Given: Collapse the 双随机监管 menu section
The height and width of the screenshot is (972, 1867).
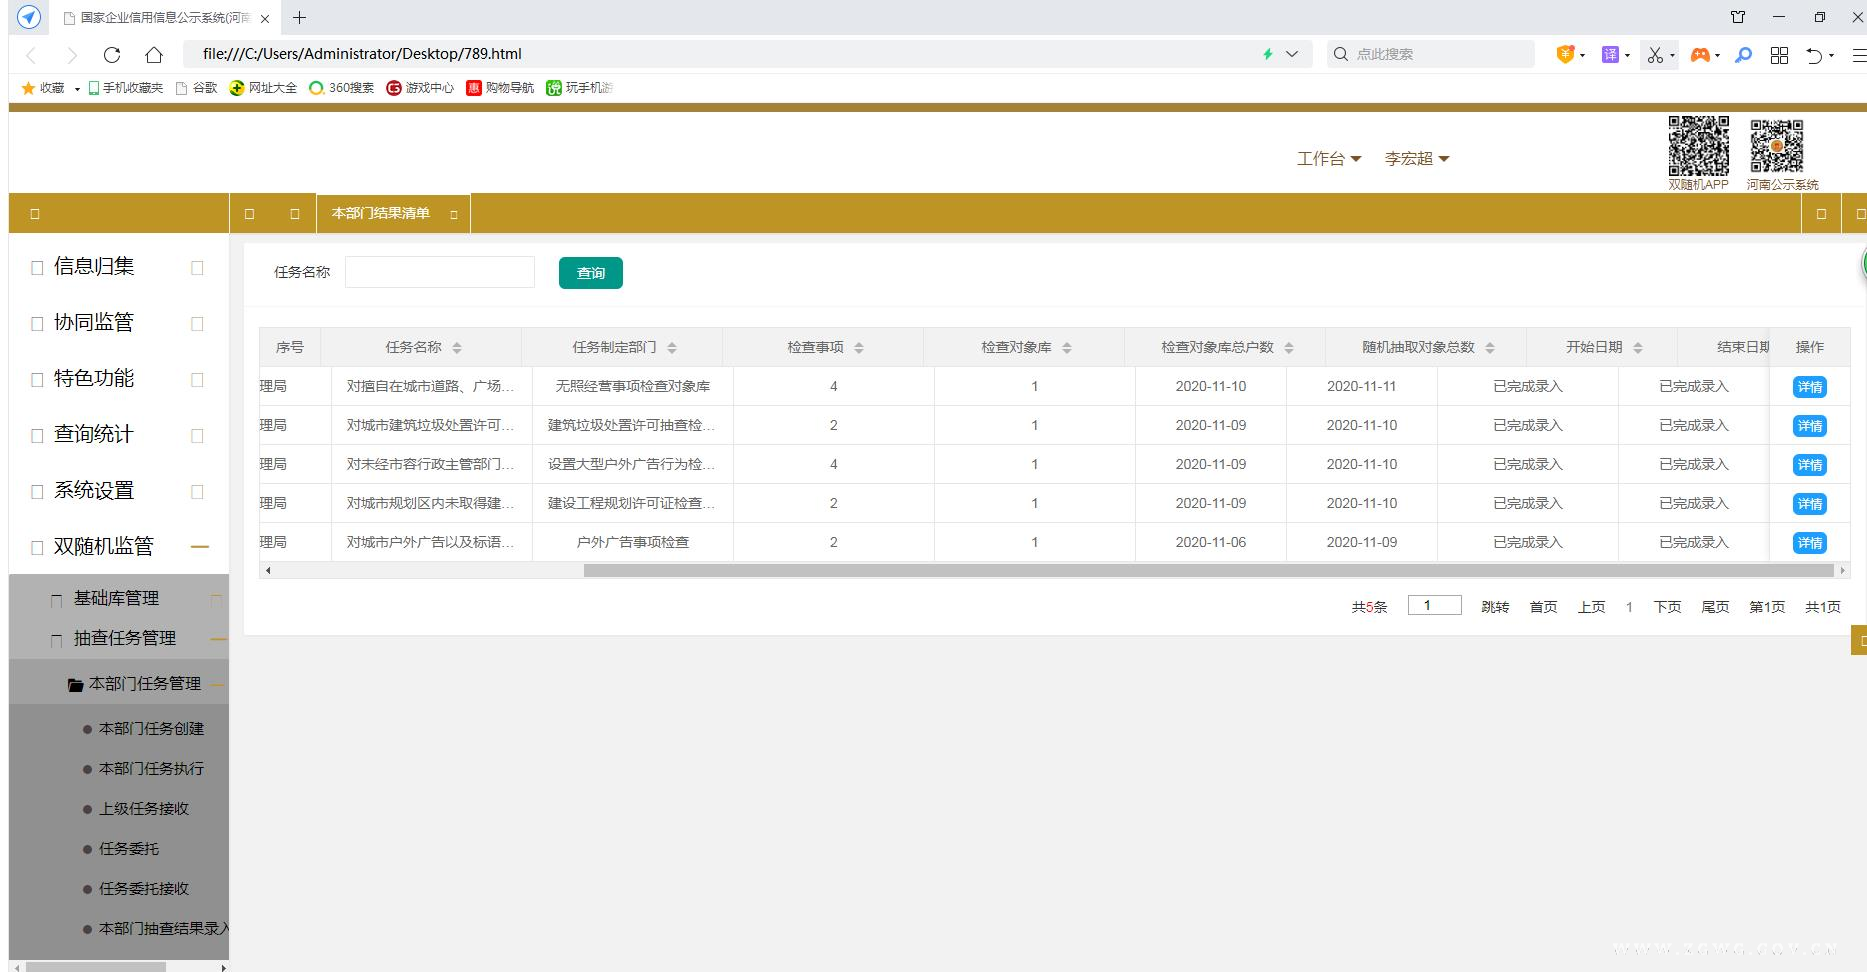Looking at the screenshot, I should (x=200, y=547).
